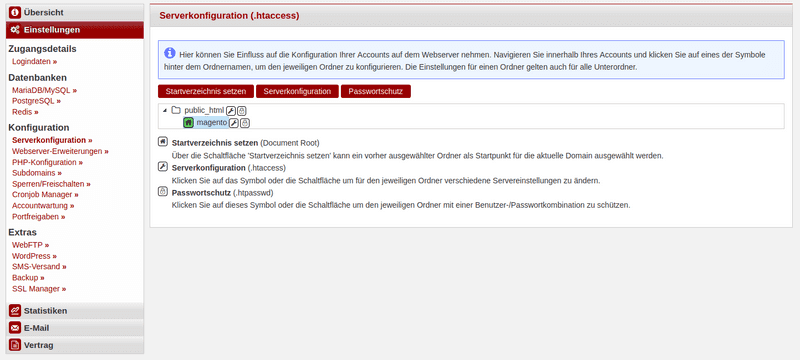Open the Logindaten link
The image size is (800, 360).
click(35, 61)
